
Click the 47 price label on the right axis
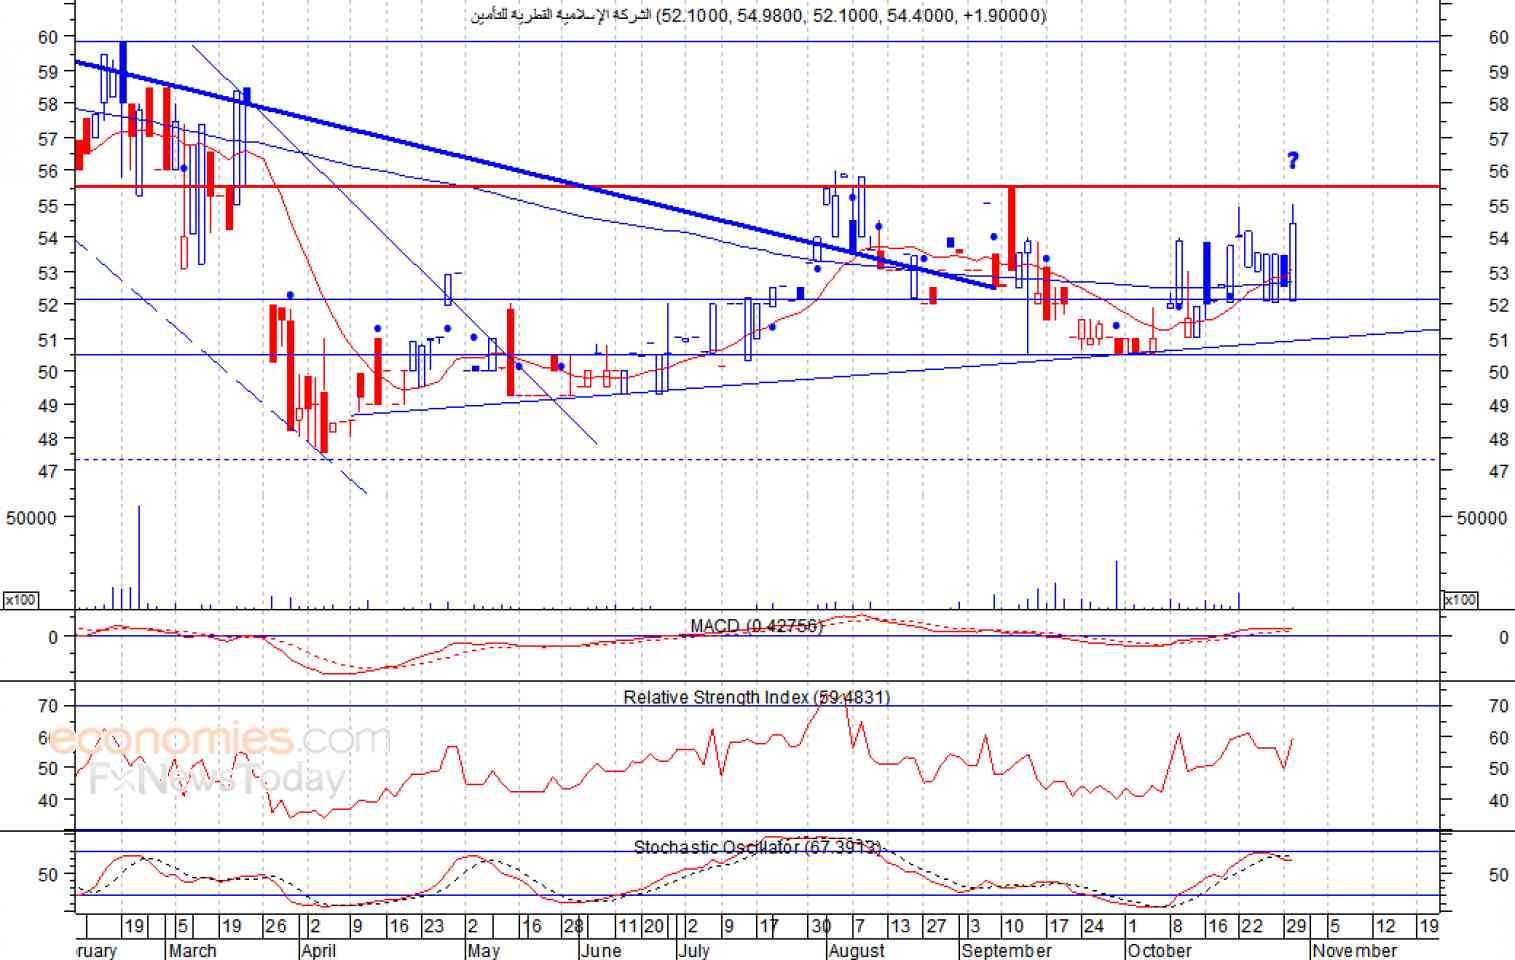pyautogui.click(x=1498, y=471)
